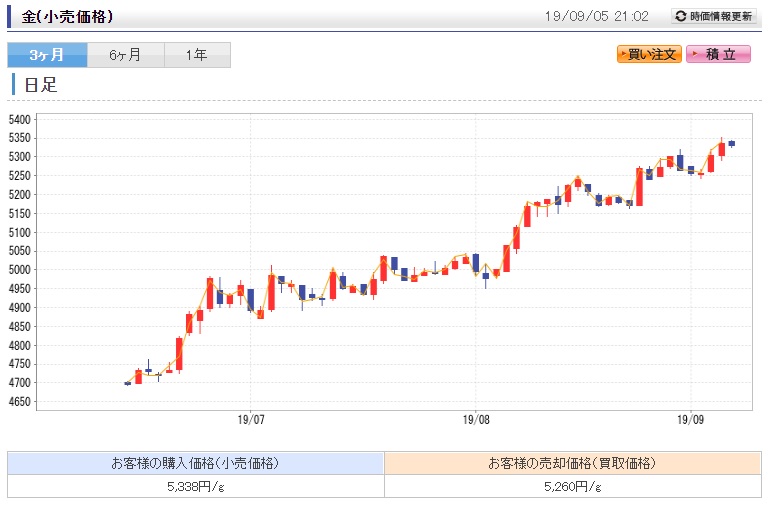Click the 5200 y-axis value
Screen dimensions: 772x513
coord(20,194)
